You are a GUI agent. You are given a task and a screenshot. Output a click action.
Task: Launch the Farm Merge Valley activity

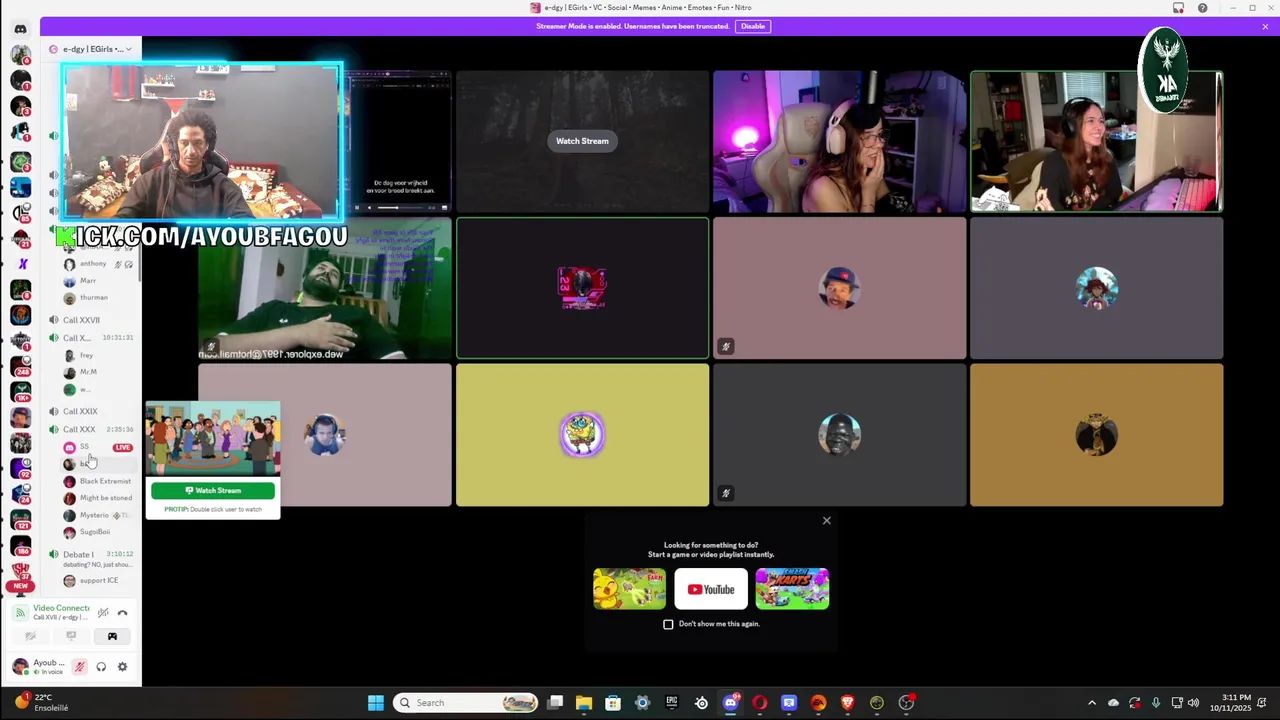click(629, 589)
